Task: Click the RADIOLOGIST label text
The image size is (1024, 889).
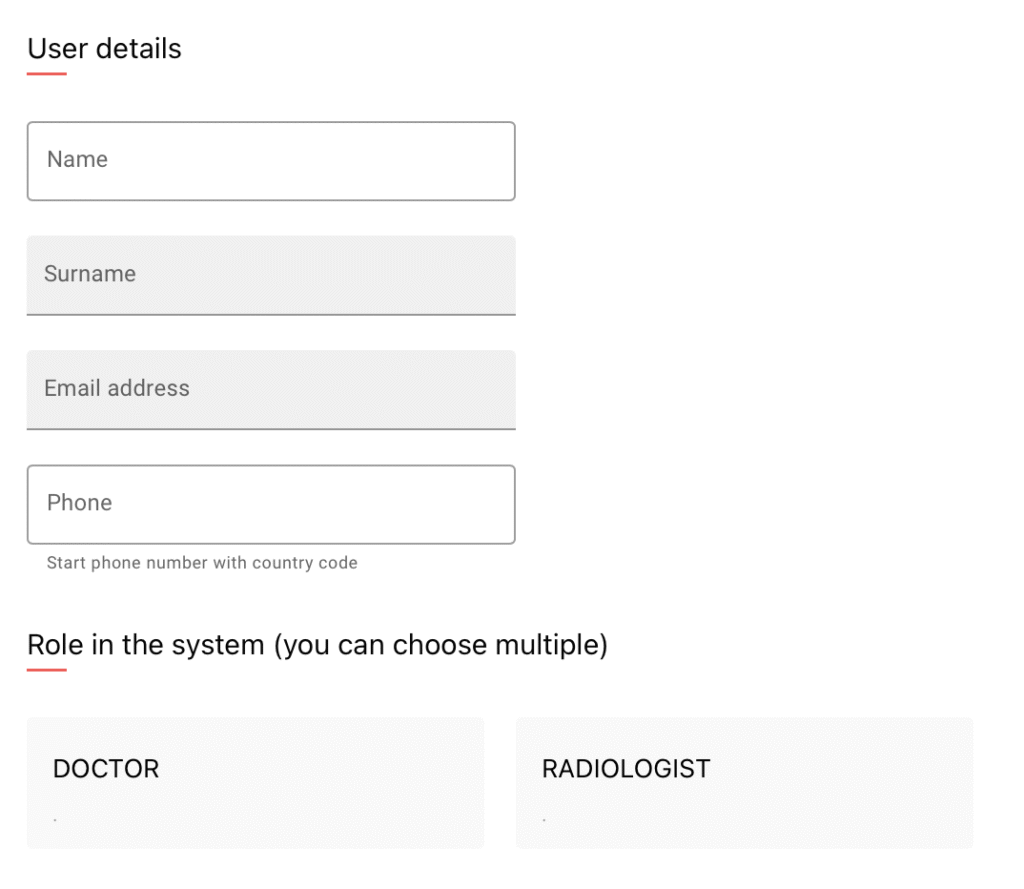Action: pos(626,769)
